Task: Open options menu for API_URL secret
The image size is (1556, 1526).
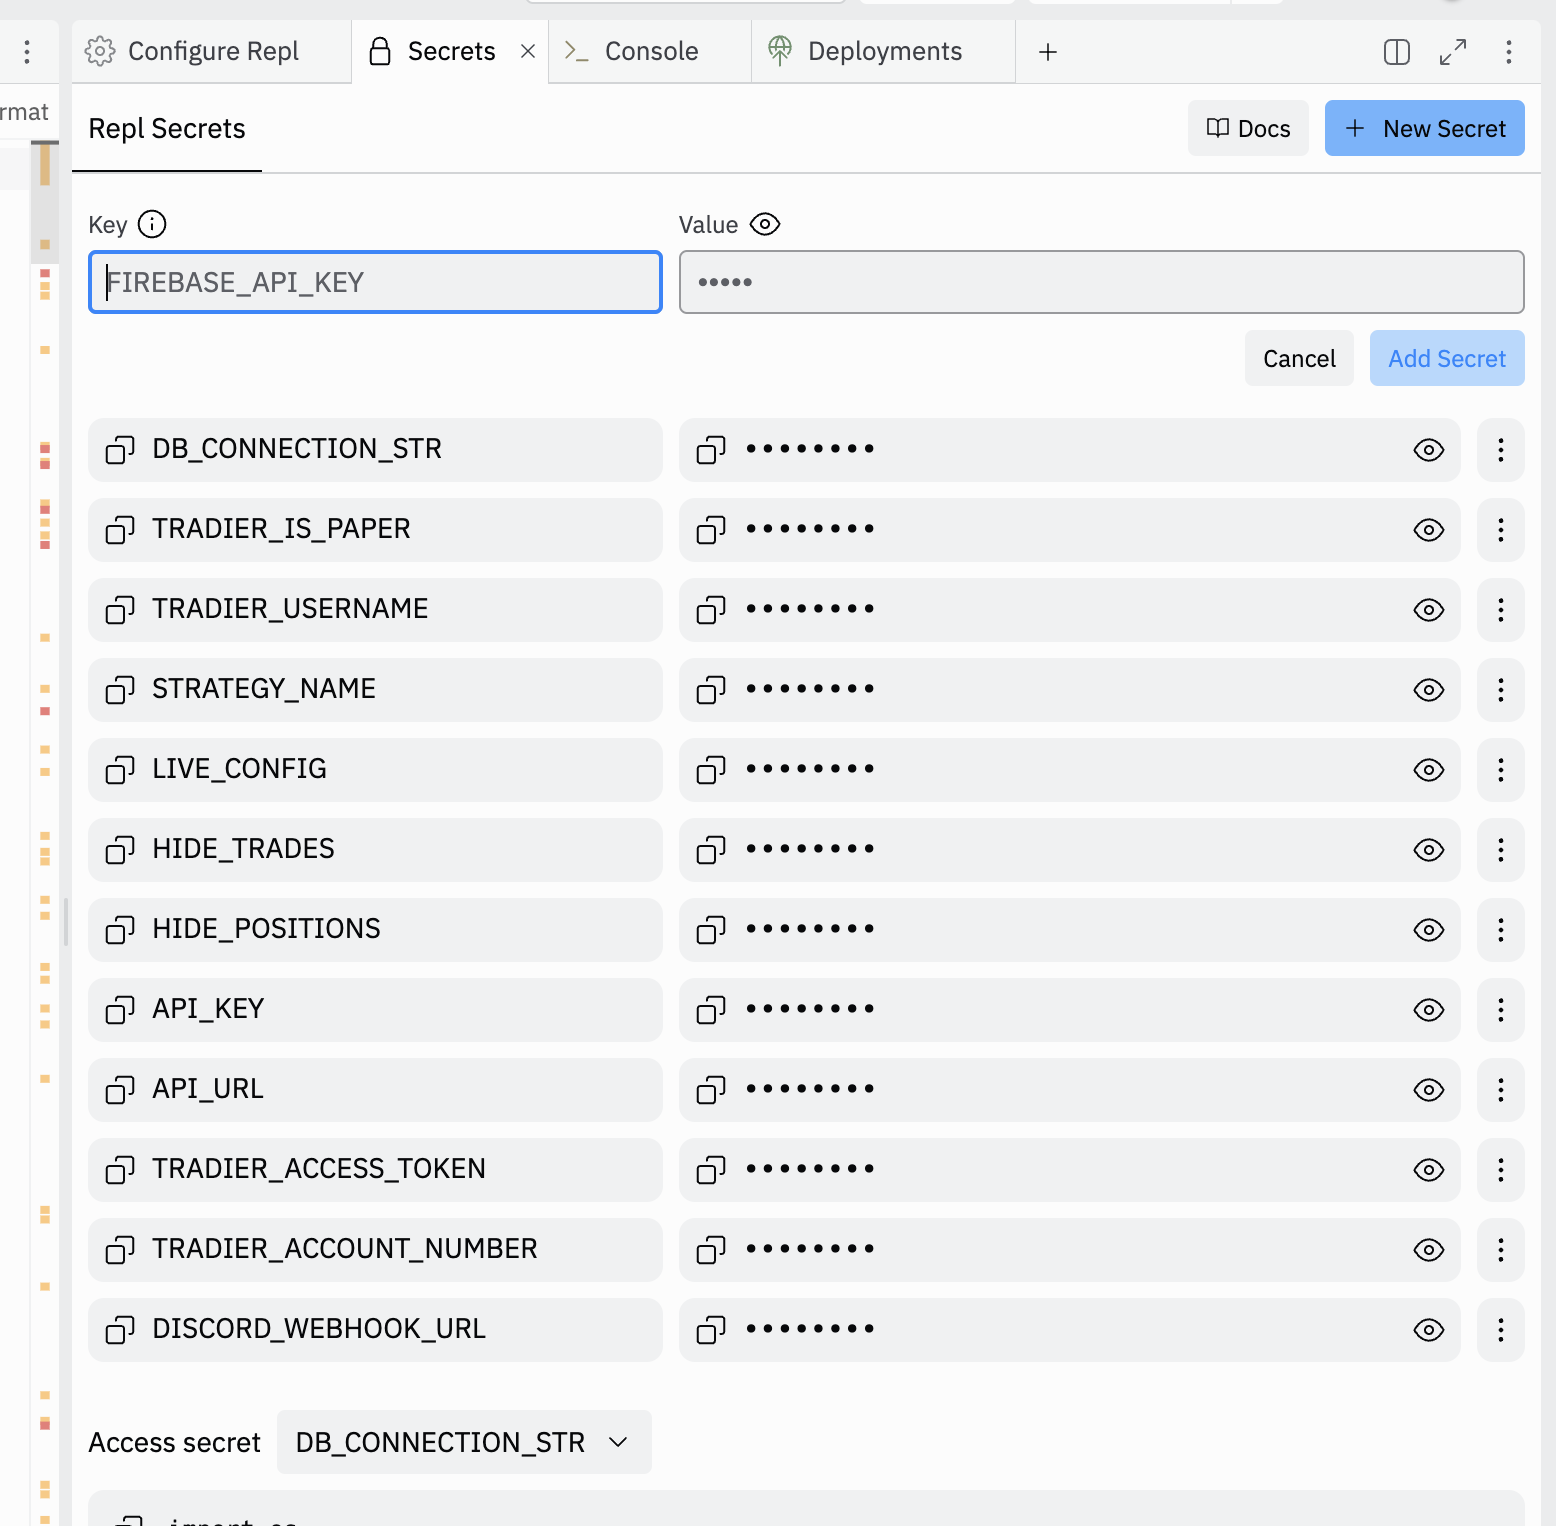Action: (x=1500, y=1090)
